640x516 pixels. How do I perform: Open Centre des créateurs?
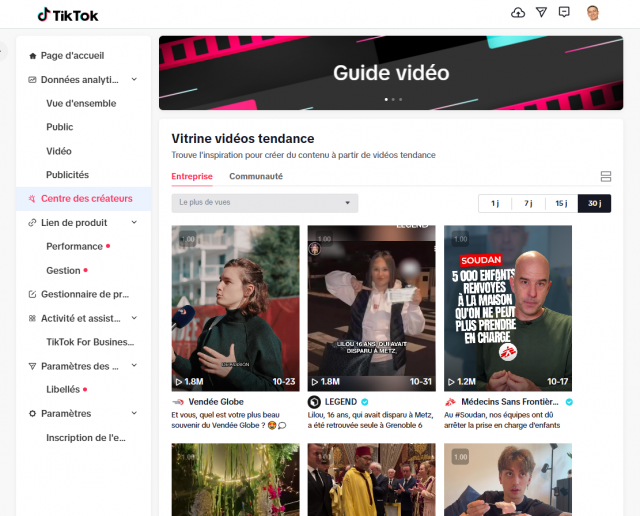click(83, 199)
